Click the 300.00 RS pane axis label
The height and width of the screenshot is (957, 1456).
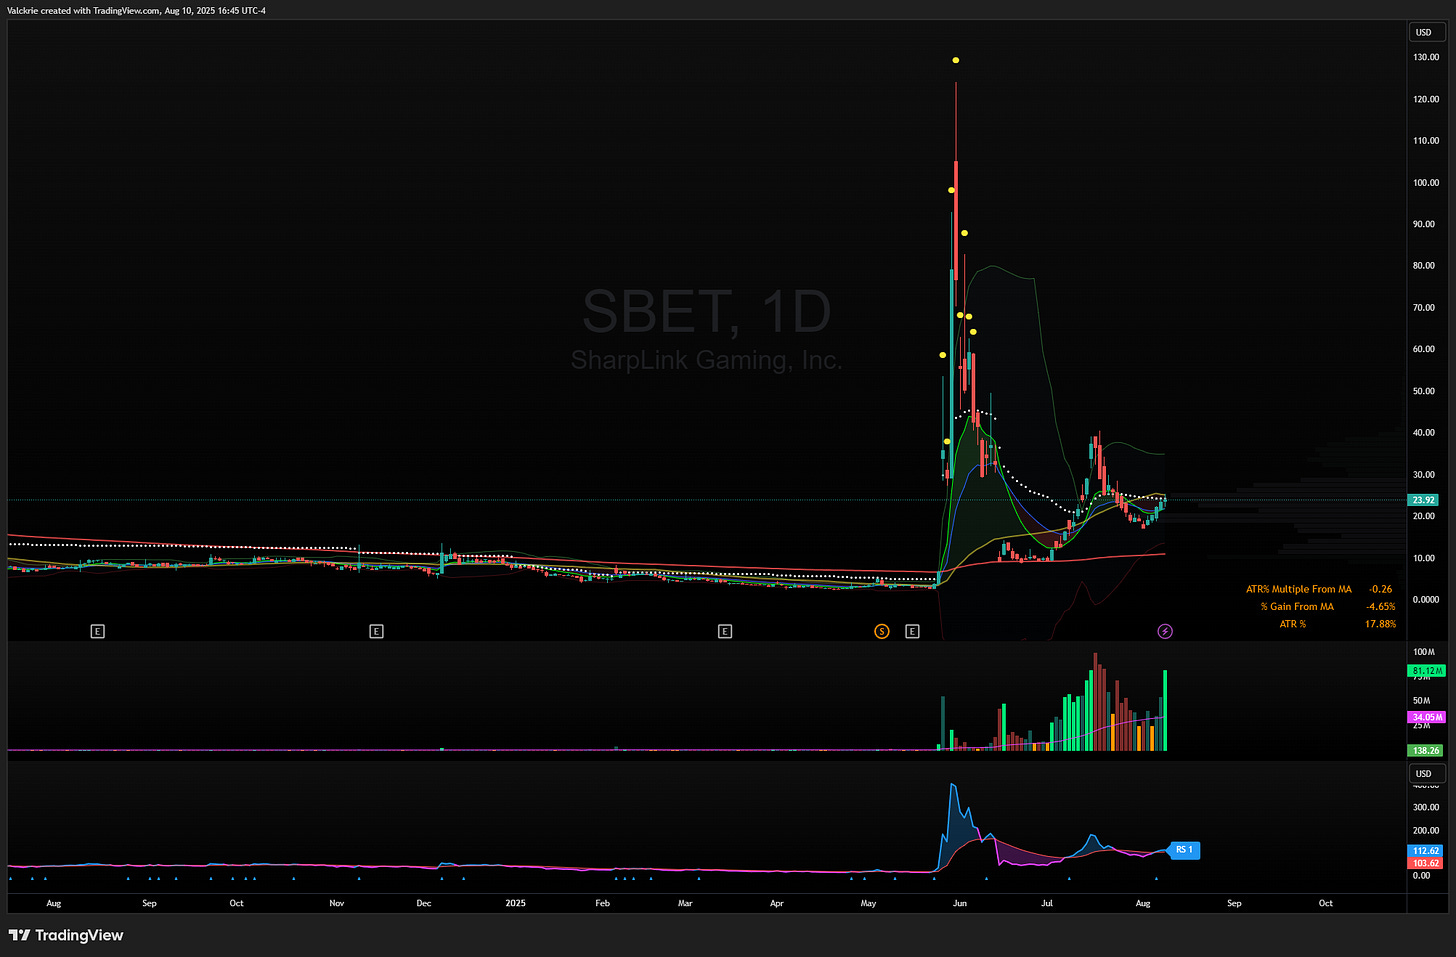click(1426, 807)
